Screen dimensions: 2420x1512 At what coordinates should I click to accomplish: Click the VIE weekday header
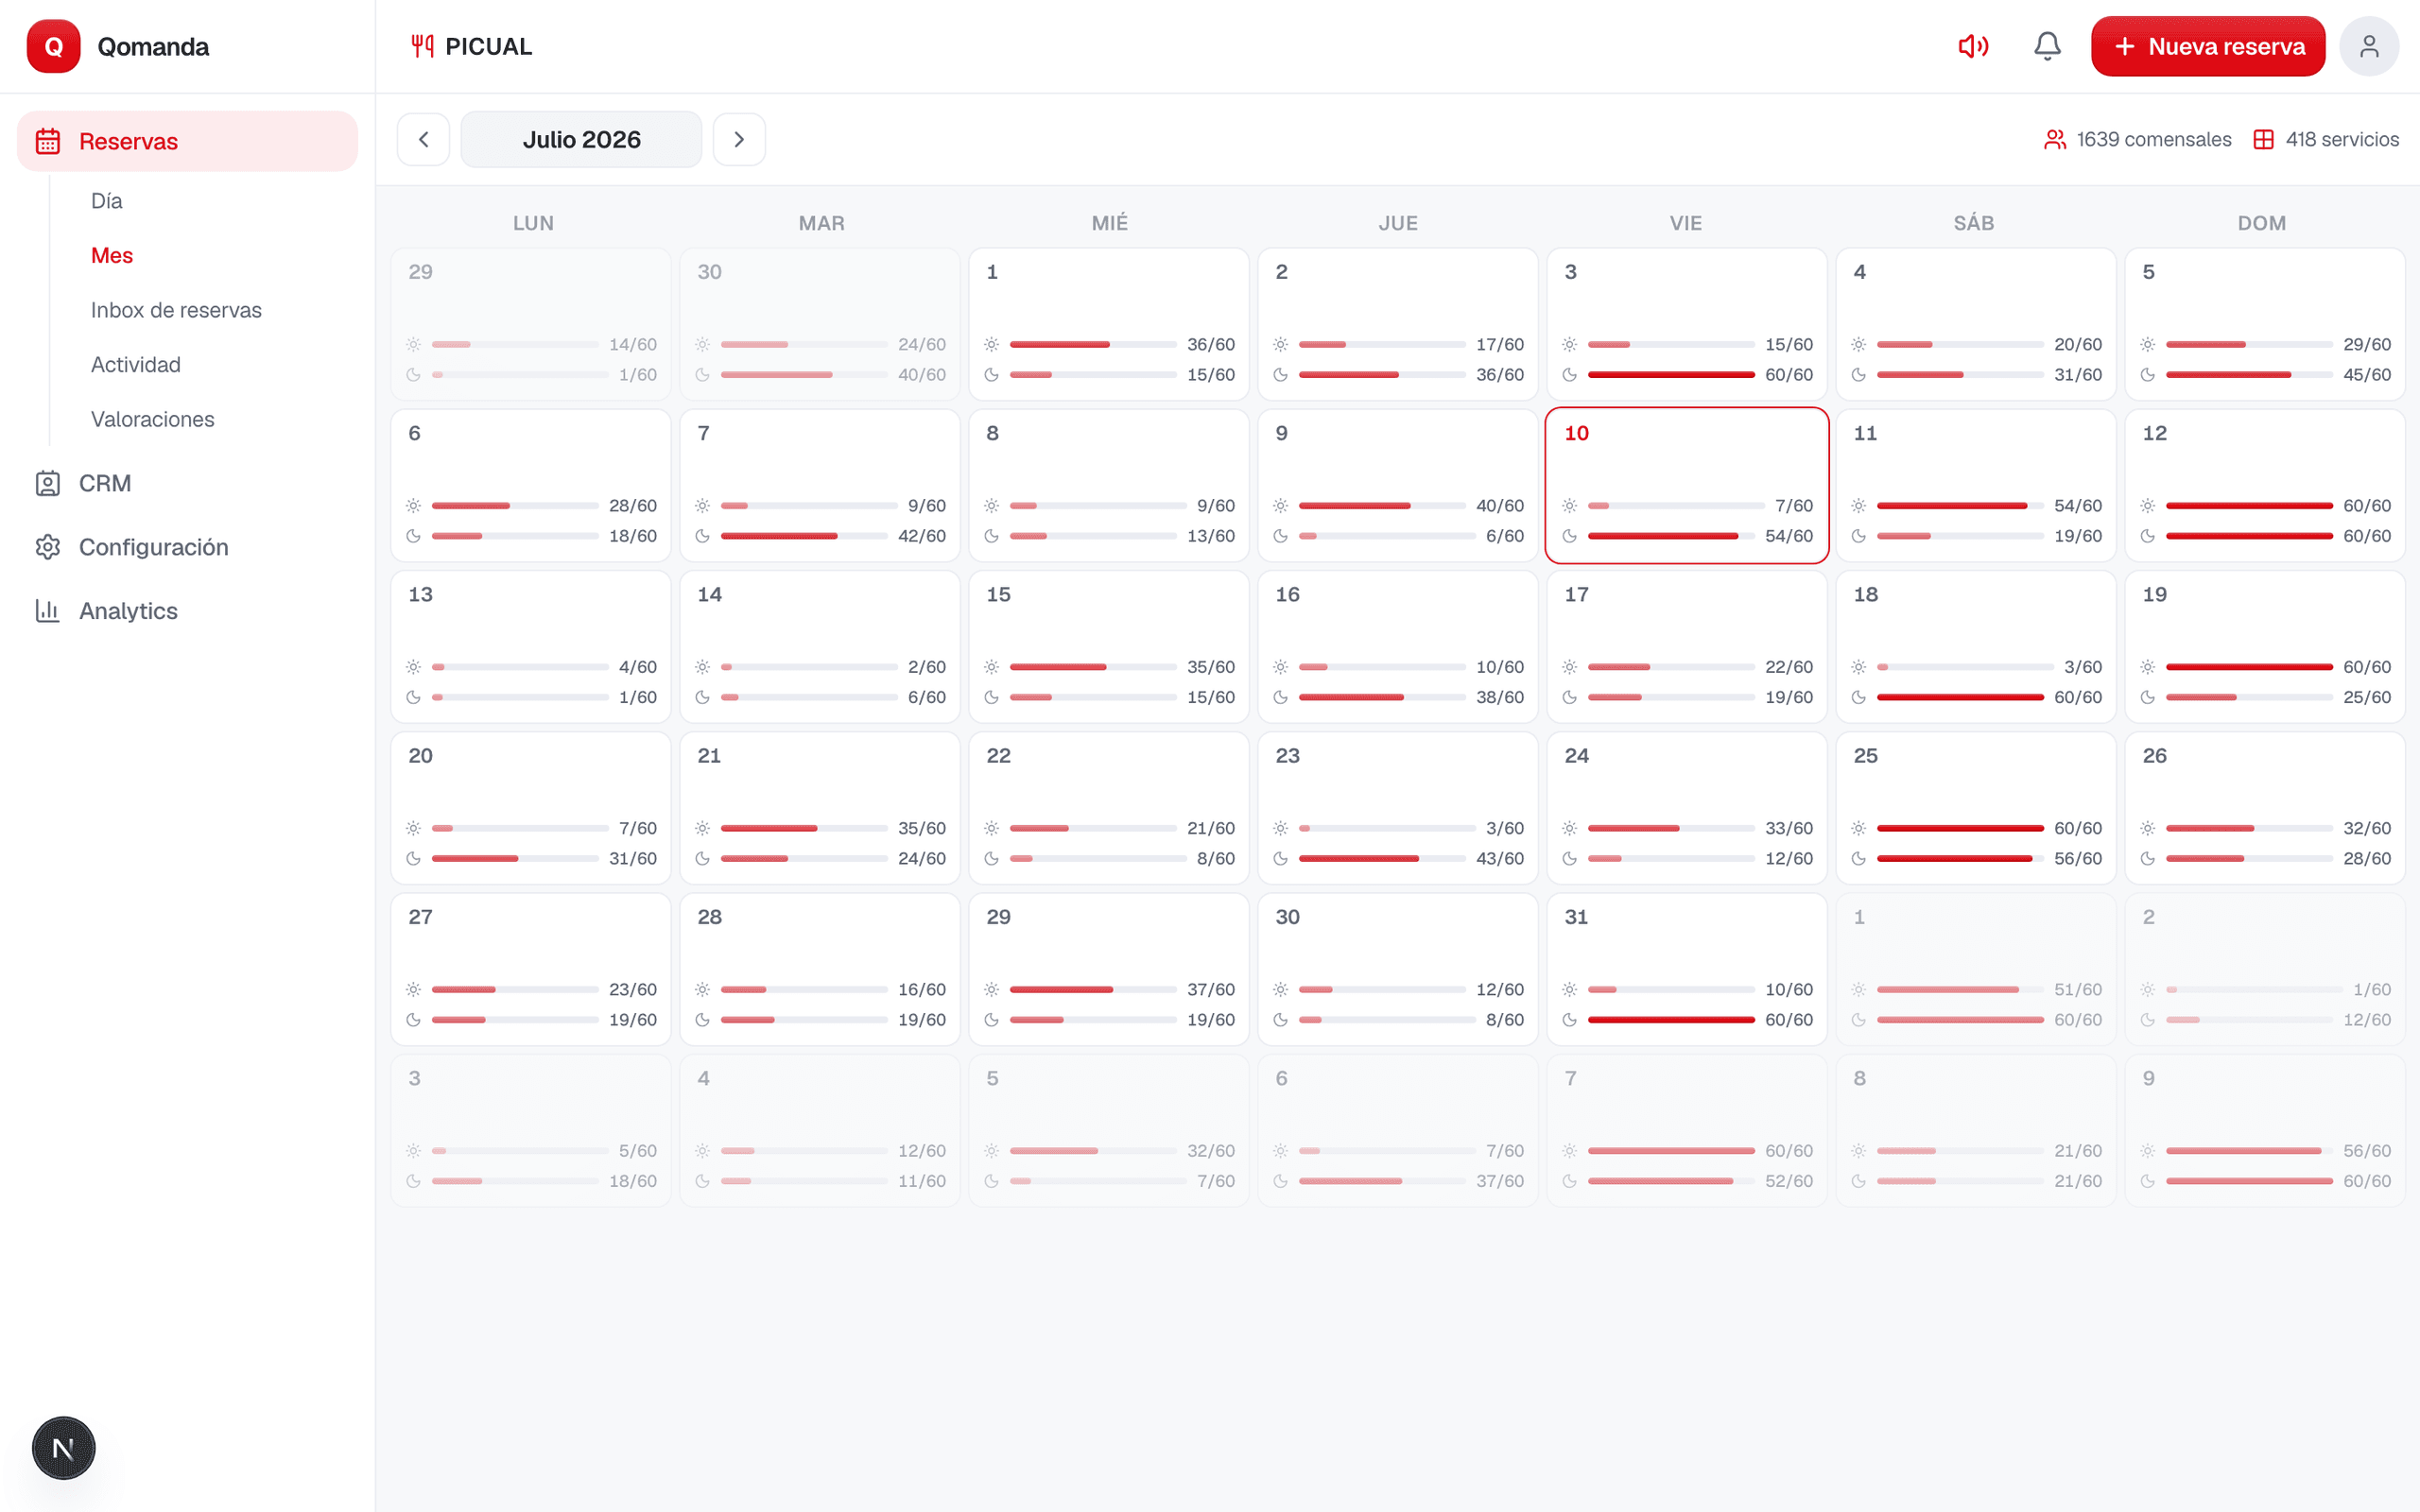pyautogui.click(x=1685, y=223)
